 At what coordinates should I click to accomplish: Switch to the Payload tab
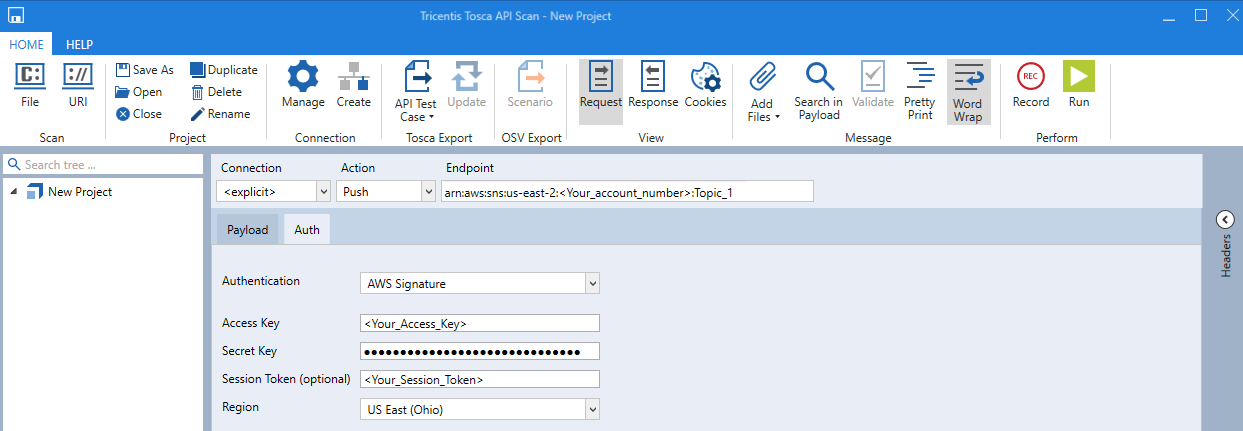[247, 230]
